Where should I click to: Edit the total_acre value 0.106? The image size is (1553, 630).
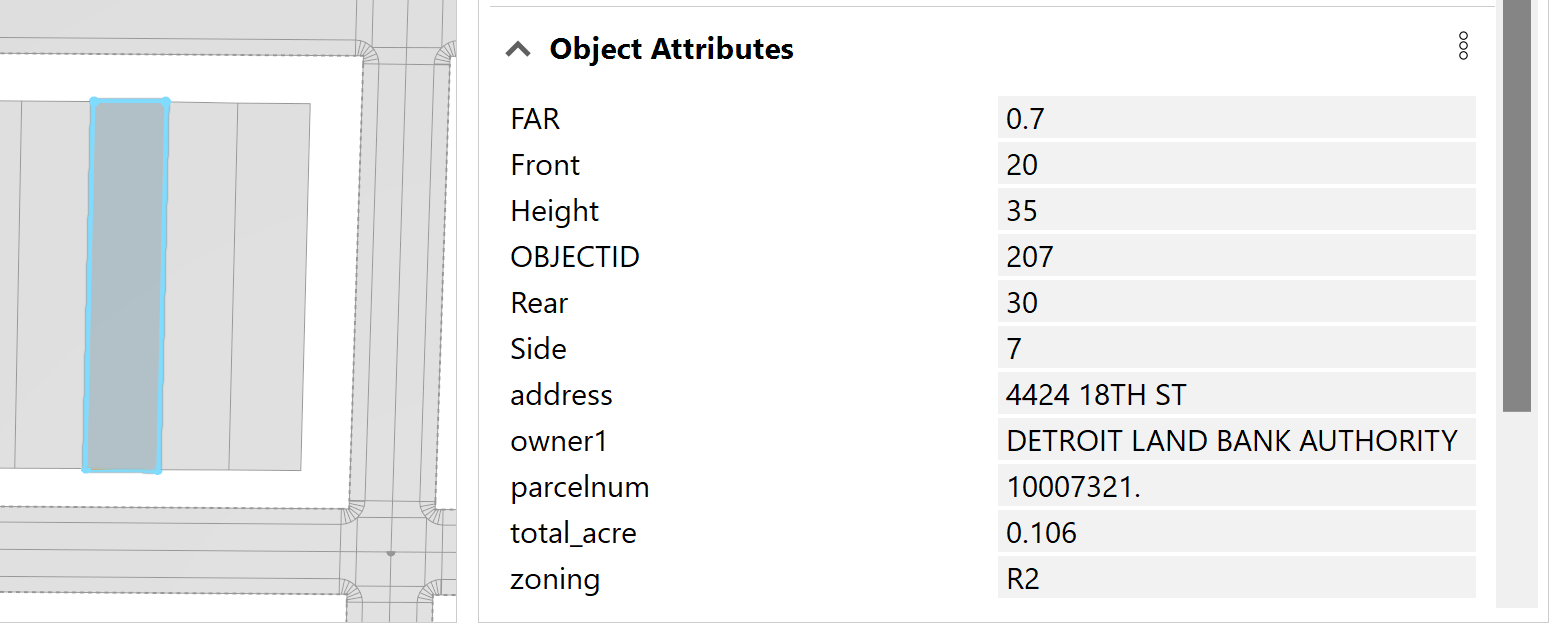pyautogui.click(x=1235, y=533)
